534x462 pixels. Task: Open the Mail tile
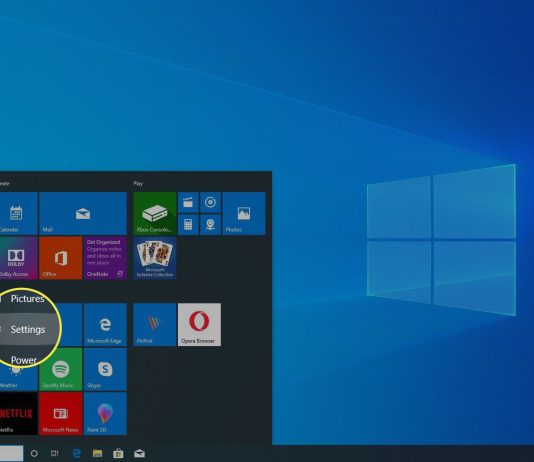83,213
